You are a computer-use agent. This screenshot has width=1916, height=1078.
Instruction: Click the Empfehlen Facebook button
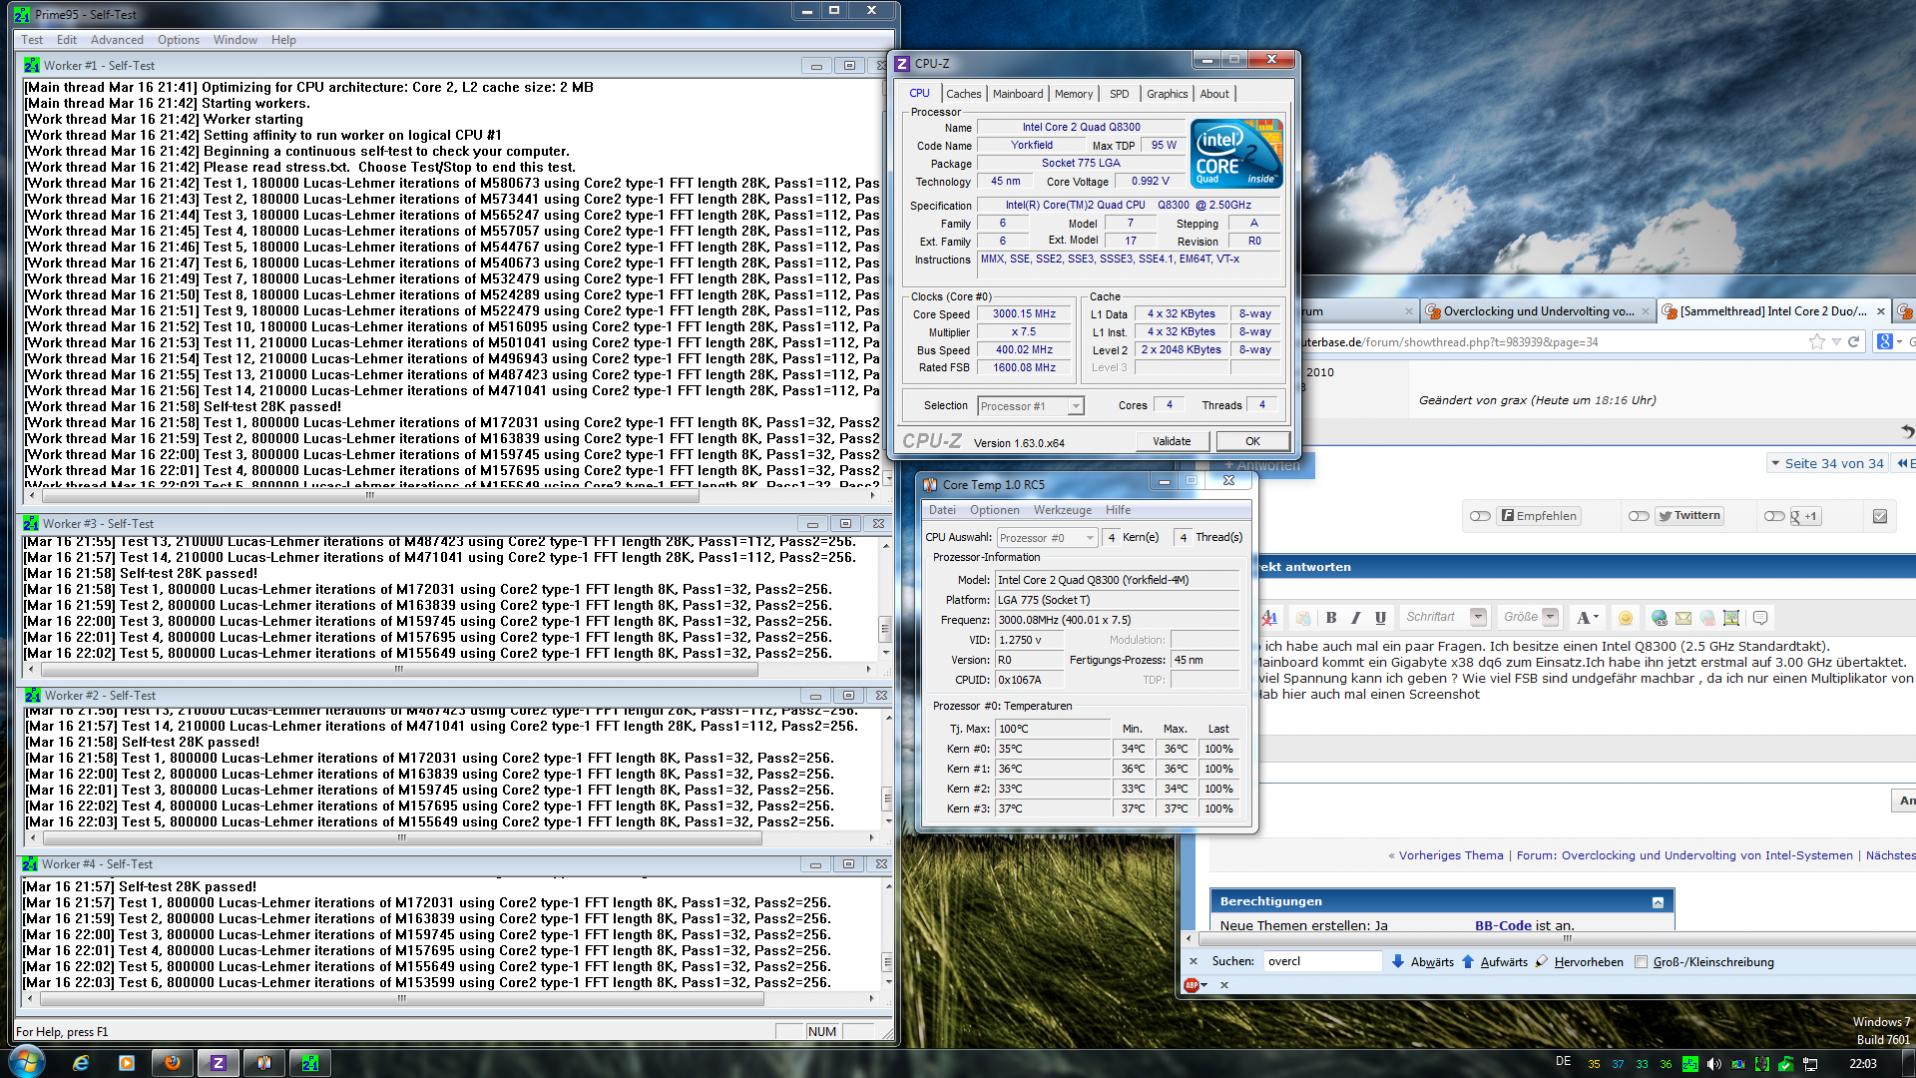pos(1540,516)
